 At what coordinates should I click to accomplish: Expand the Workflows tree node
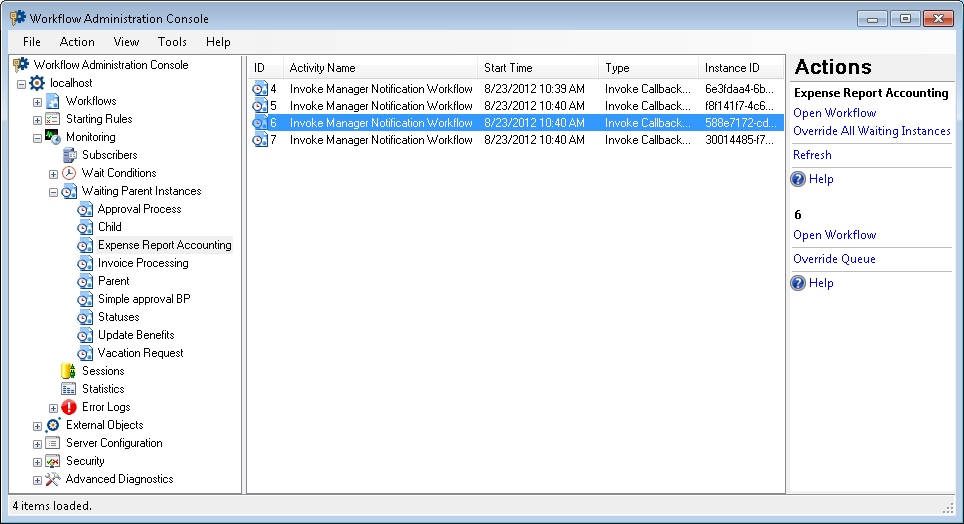(x=37, y=102)
